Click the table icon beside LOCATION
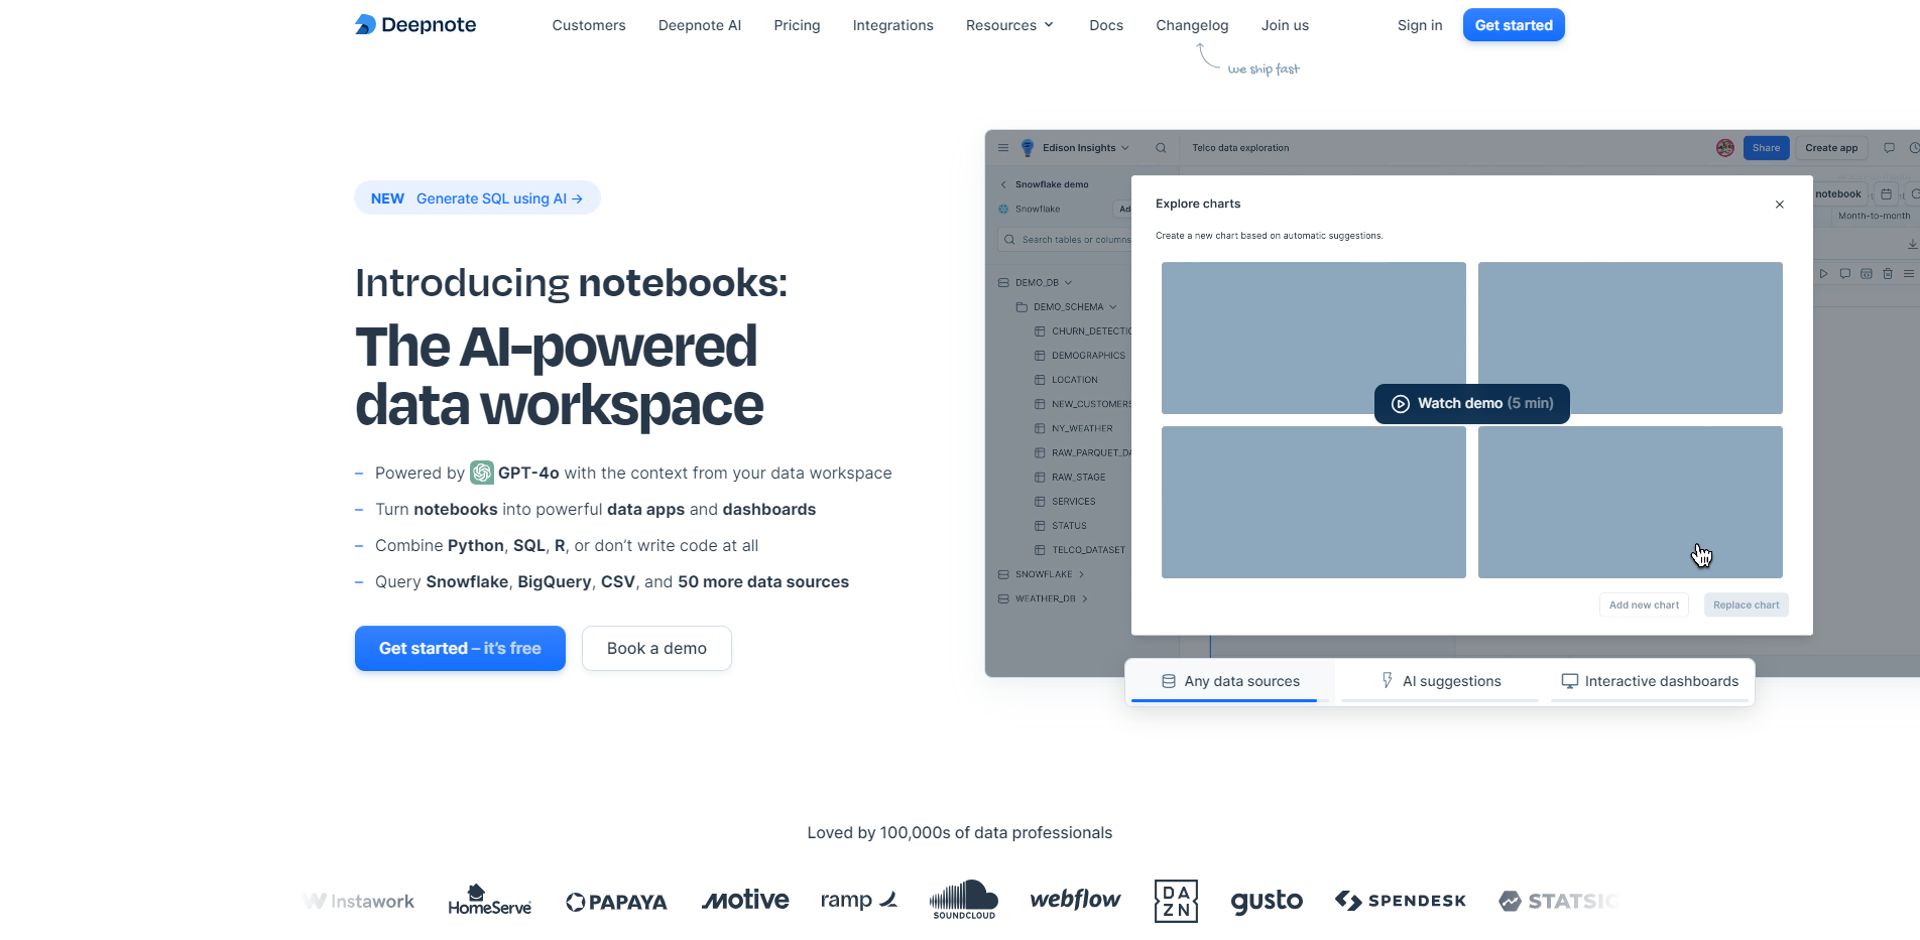 [1040, 380]
